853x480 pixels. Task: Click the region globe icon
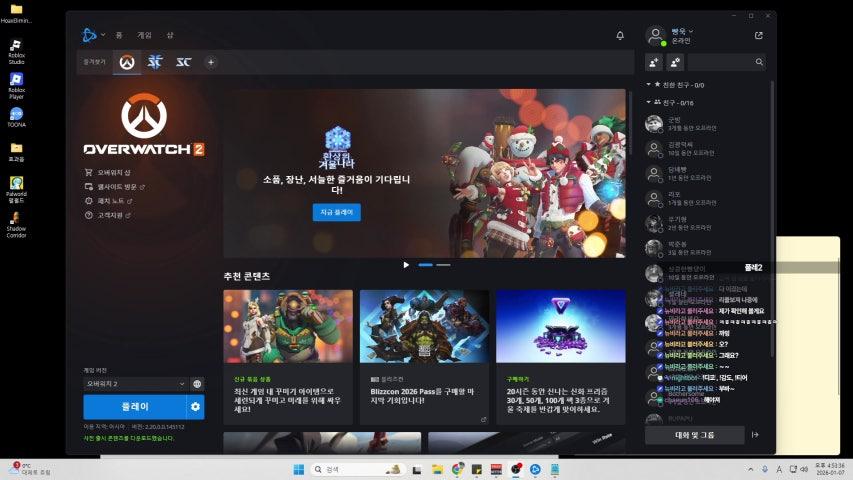coord(197,383)
